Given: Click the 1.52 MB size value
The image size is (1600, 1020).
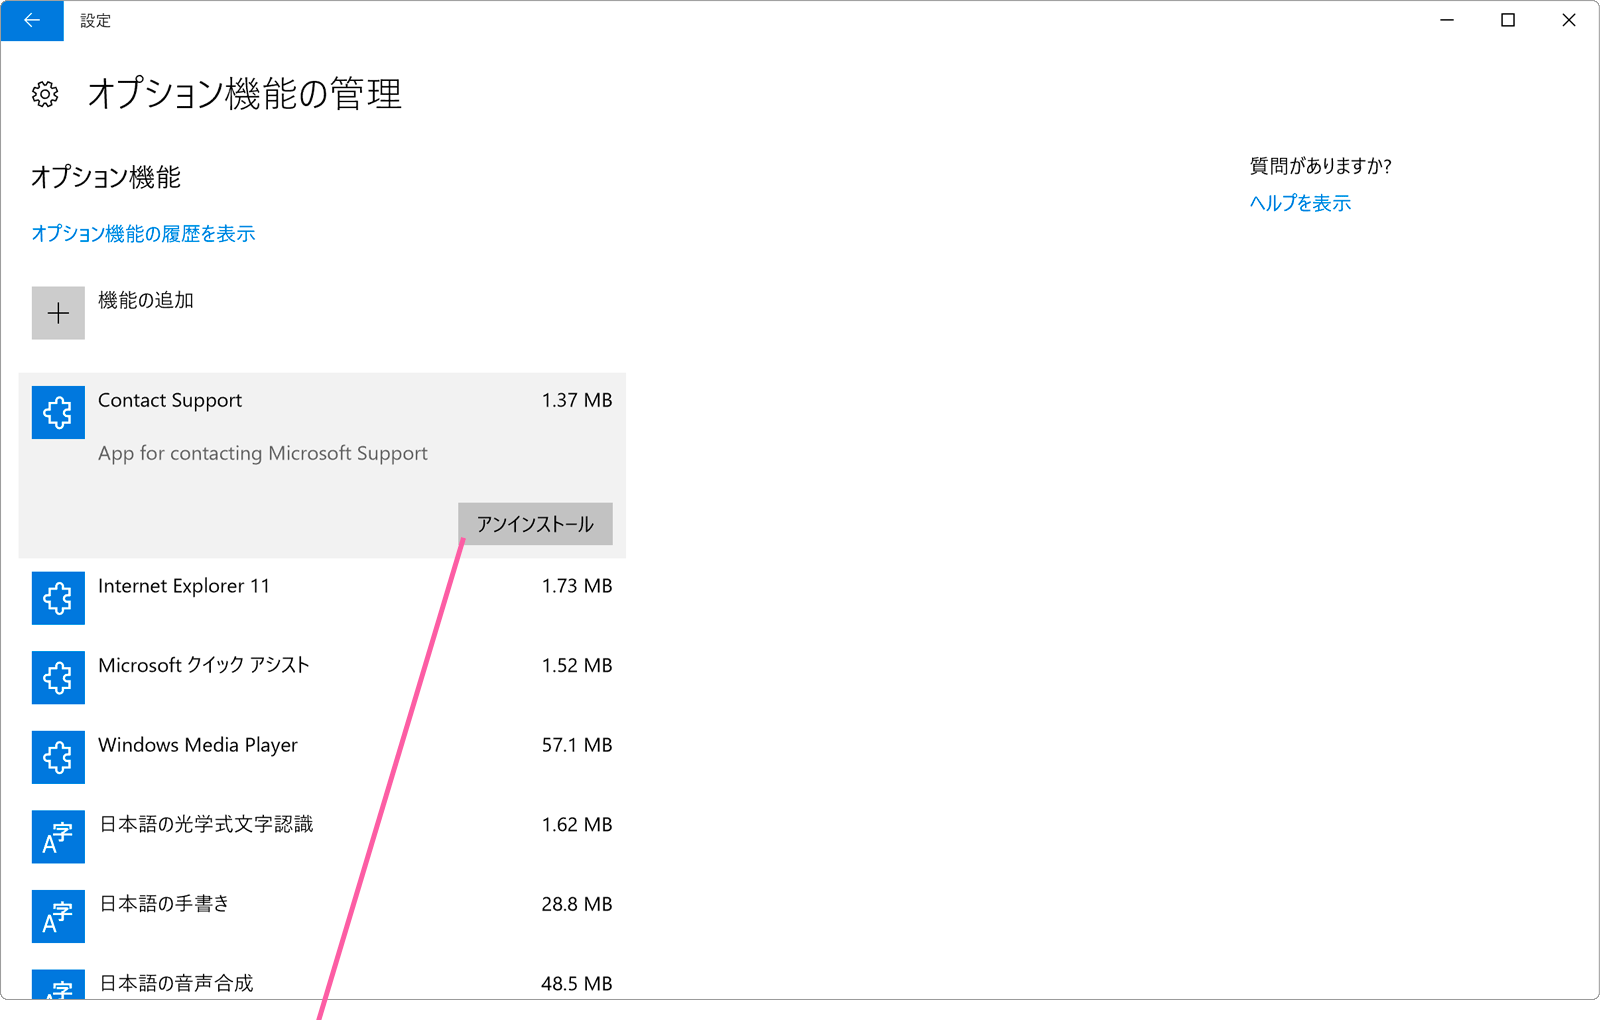Looking at the screenshot, I should tap(577, 666).
